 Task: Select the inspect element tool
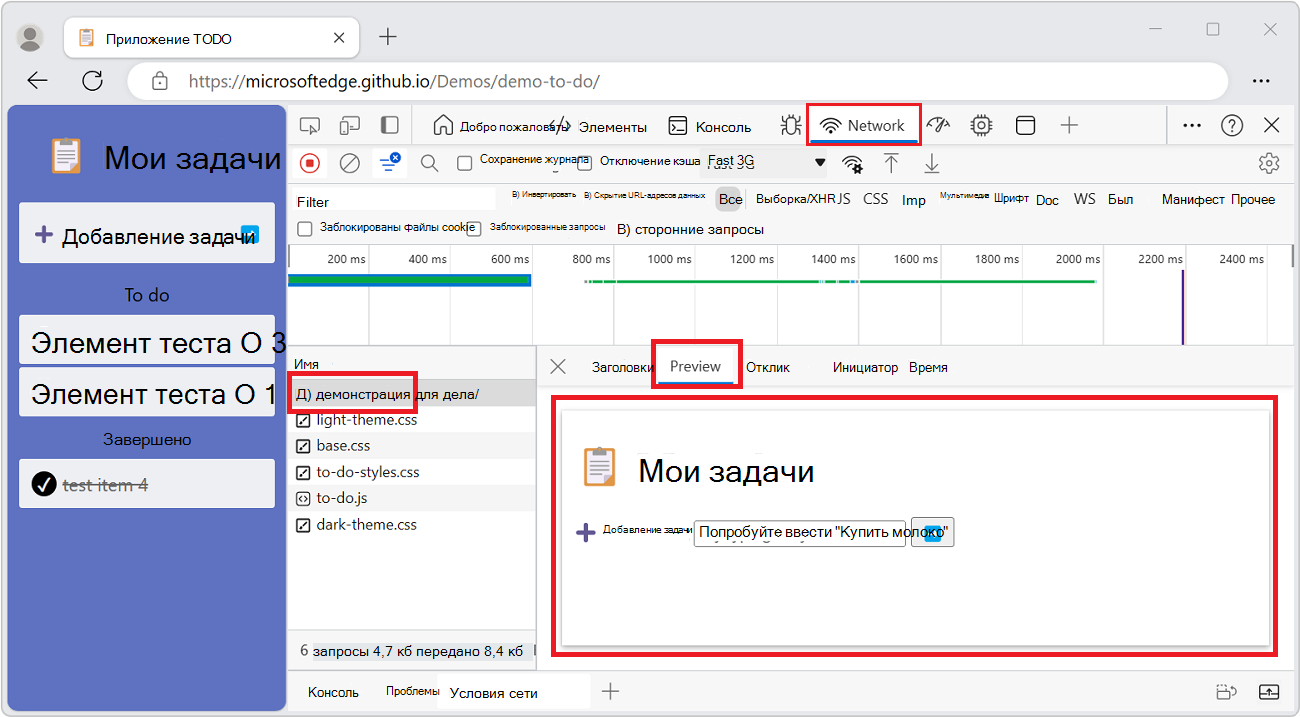310,125
